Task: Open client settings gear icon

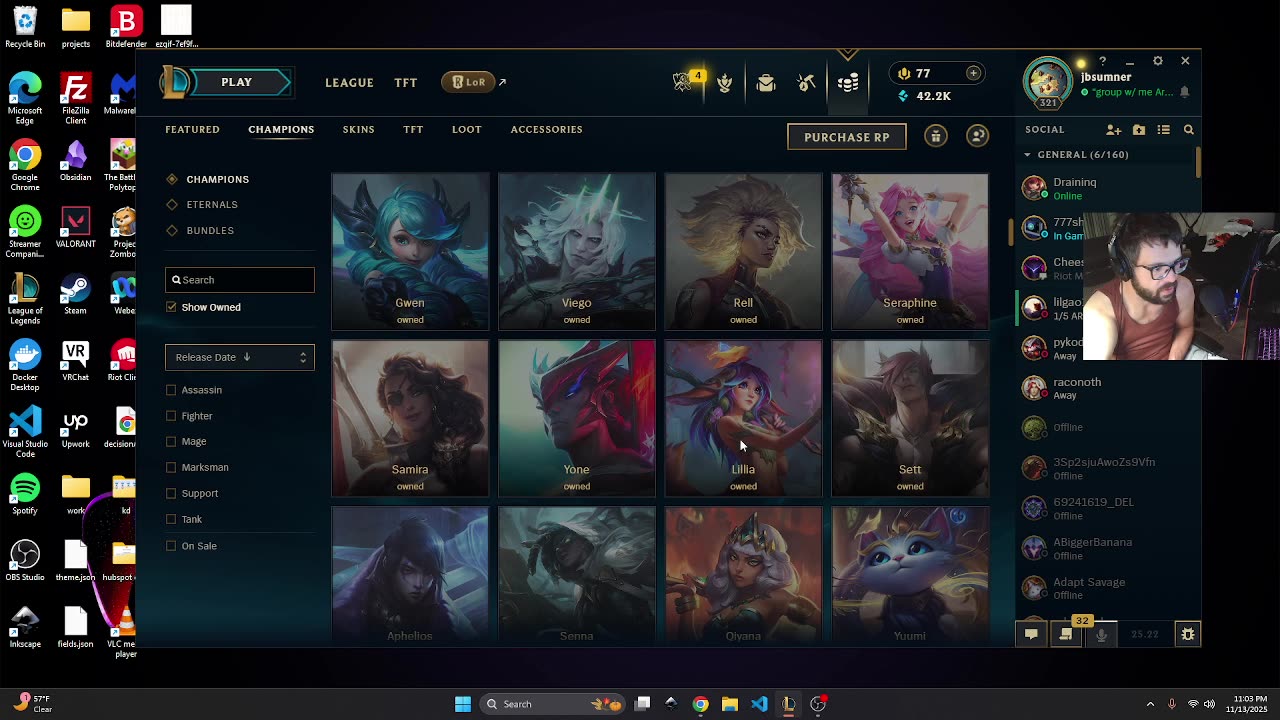Action: (x=1158, y=61)
